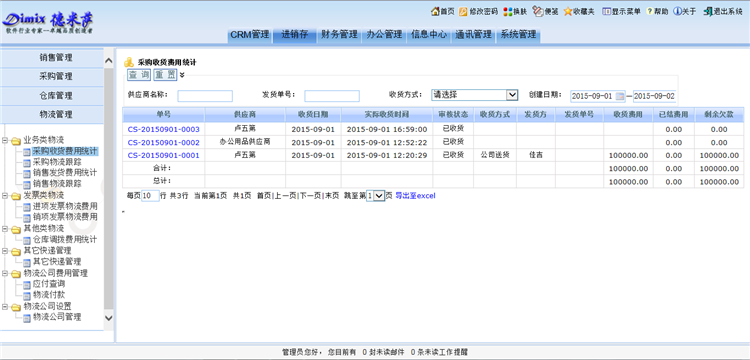Go to the 首页 home icon in top toolbar
Viewport: 750px width, 360px height.
pyautogui.click(x=435, y=11)
